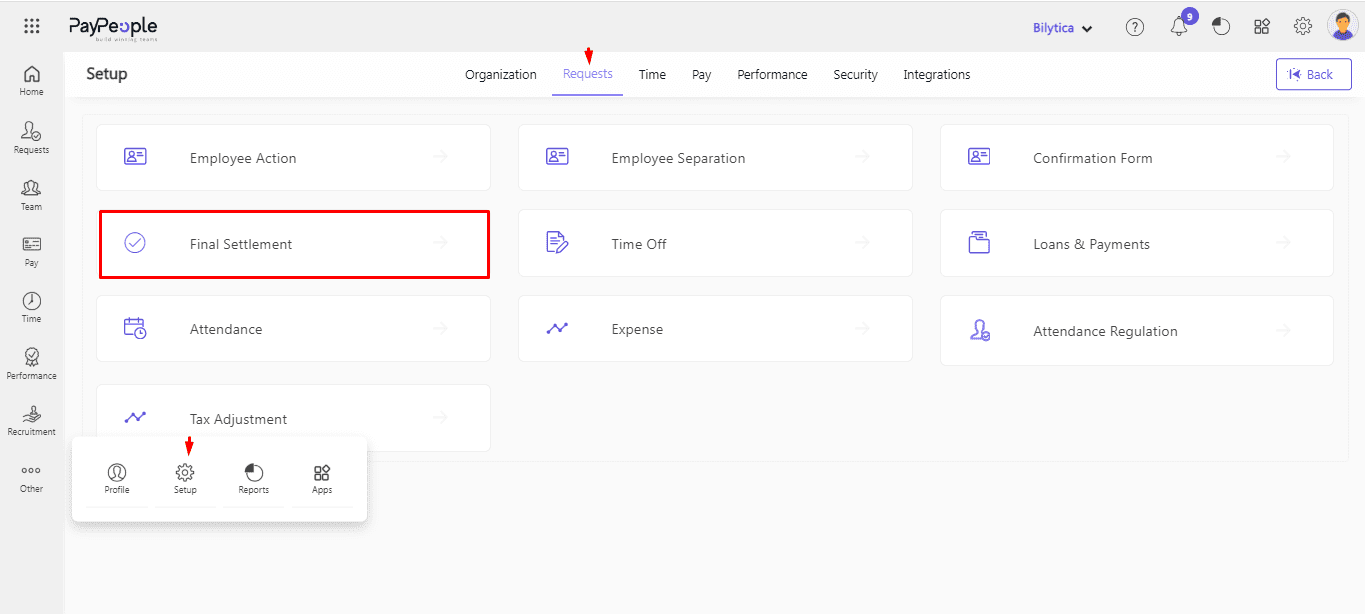
Task: Open Profile from the popup menu
Action: 117,479
